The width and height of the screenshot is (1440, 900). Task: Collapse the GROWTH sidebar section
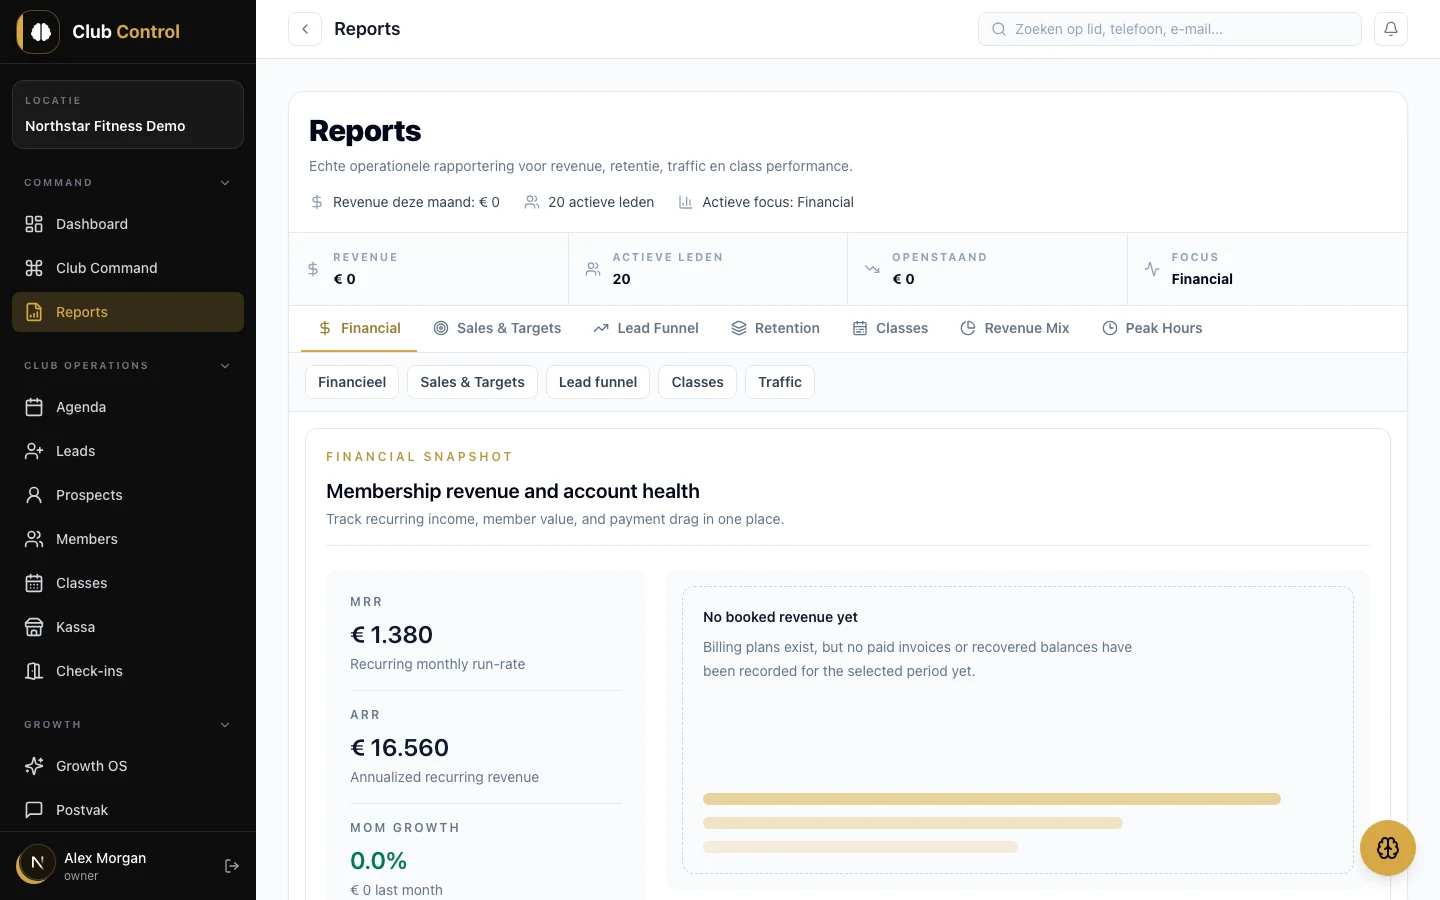(x=128, y=725)
